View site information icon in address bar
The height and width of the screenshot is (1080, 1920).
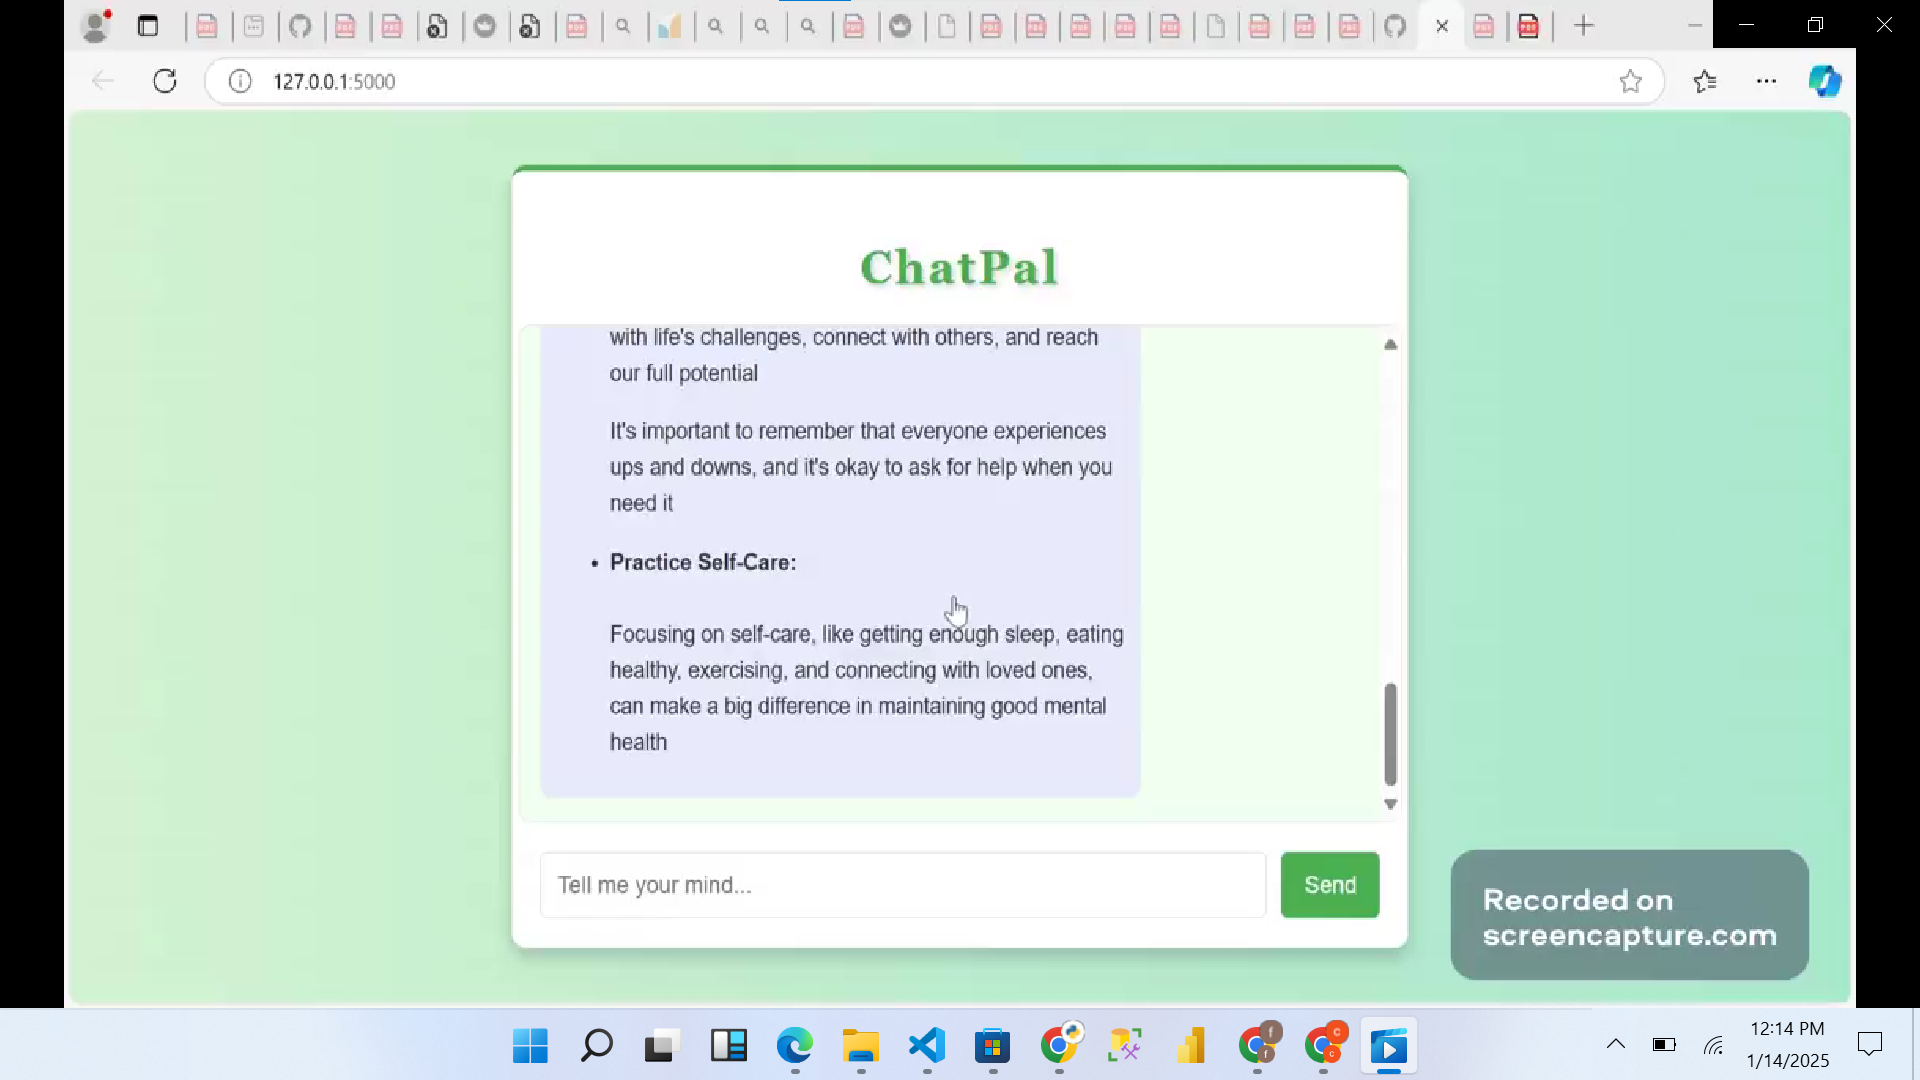click(x=240, y=81)
